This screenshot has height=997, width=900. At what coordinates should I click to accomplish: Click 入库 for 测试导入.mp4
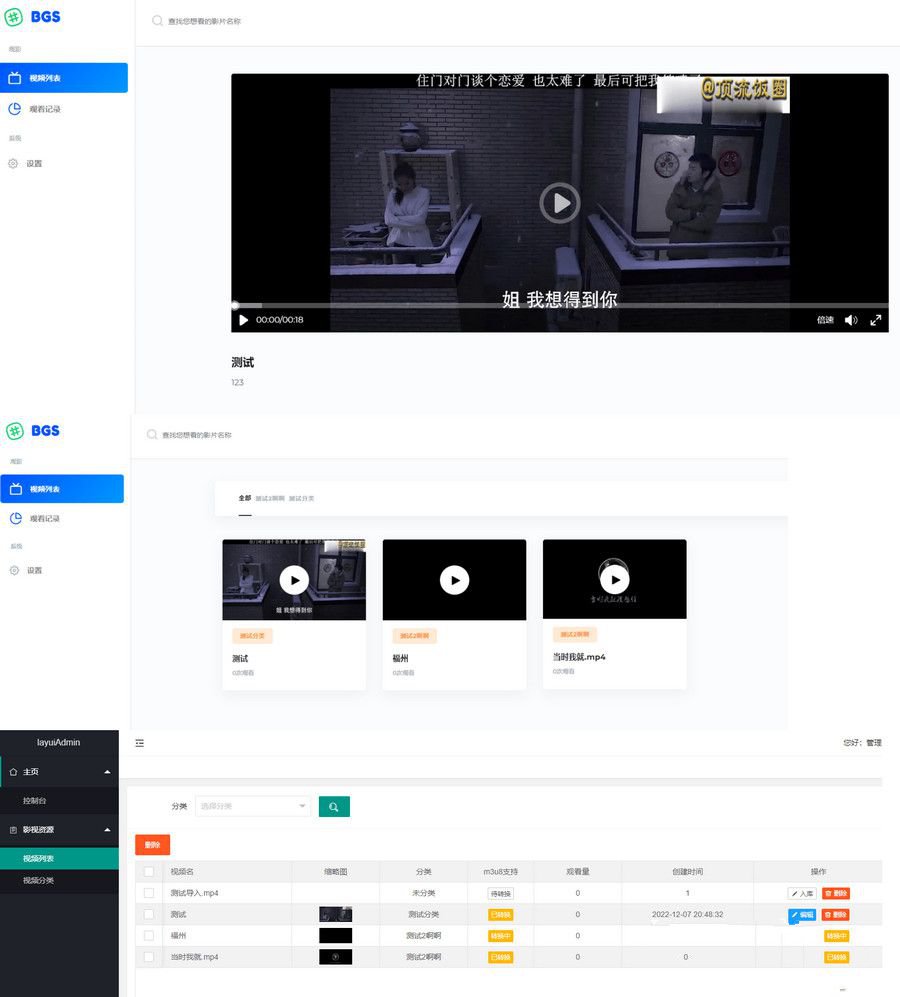click(x=802, y=893)
